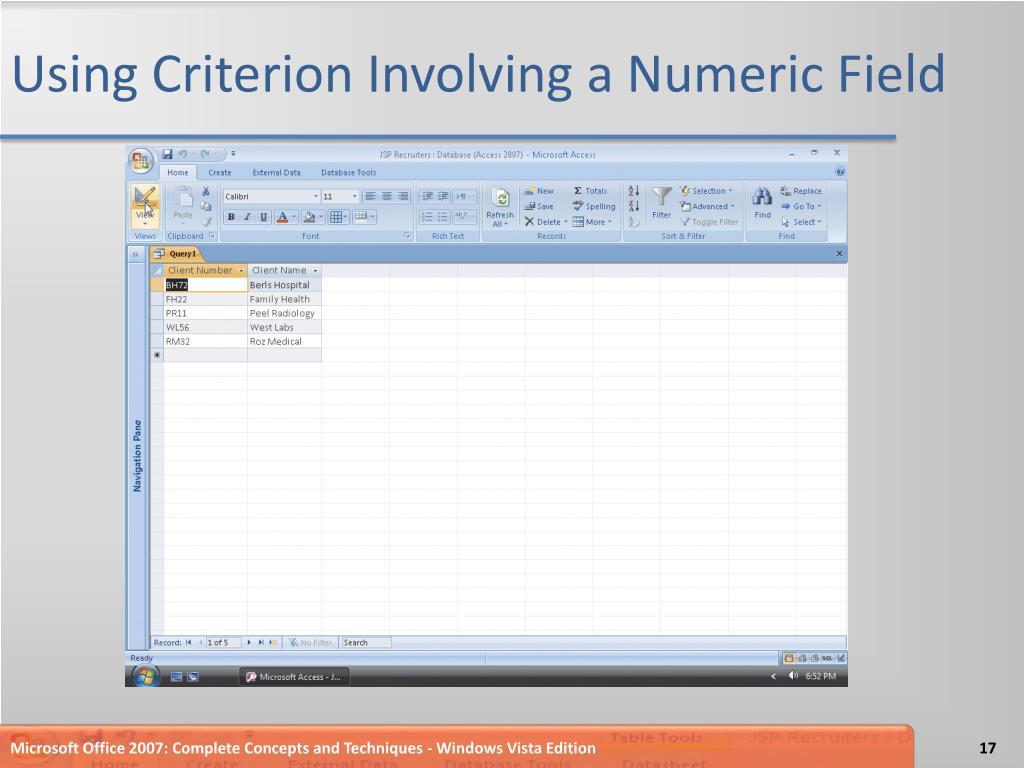
Task: Toggle Bold formatting
Action: click(231, 217)
